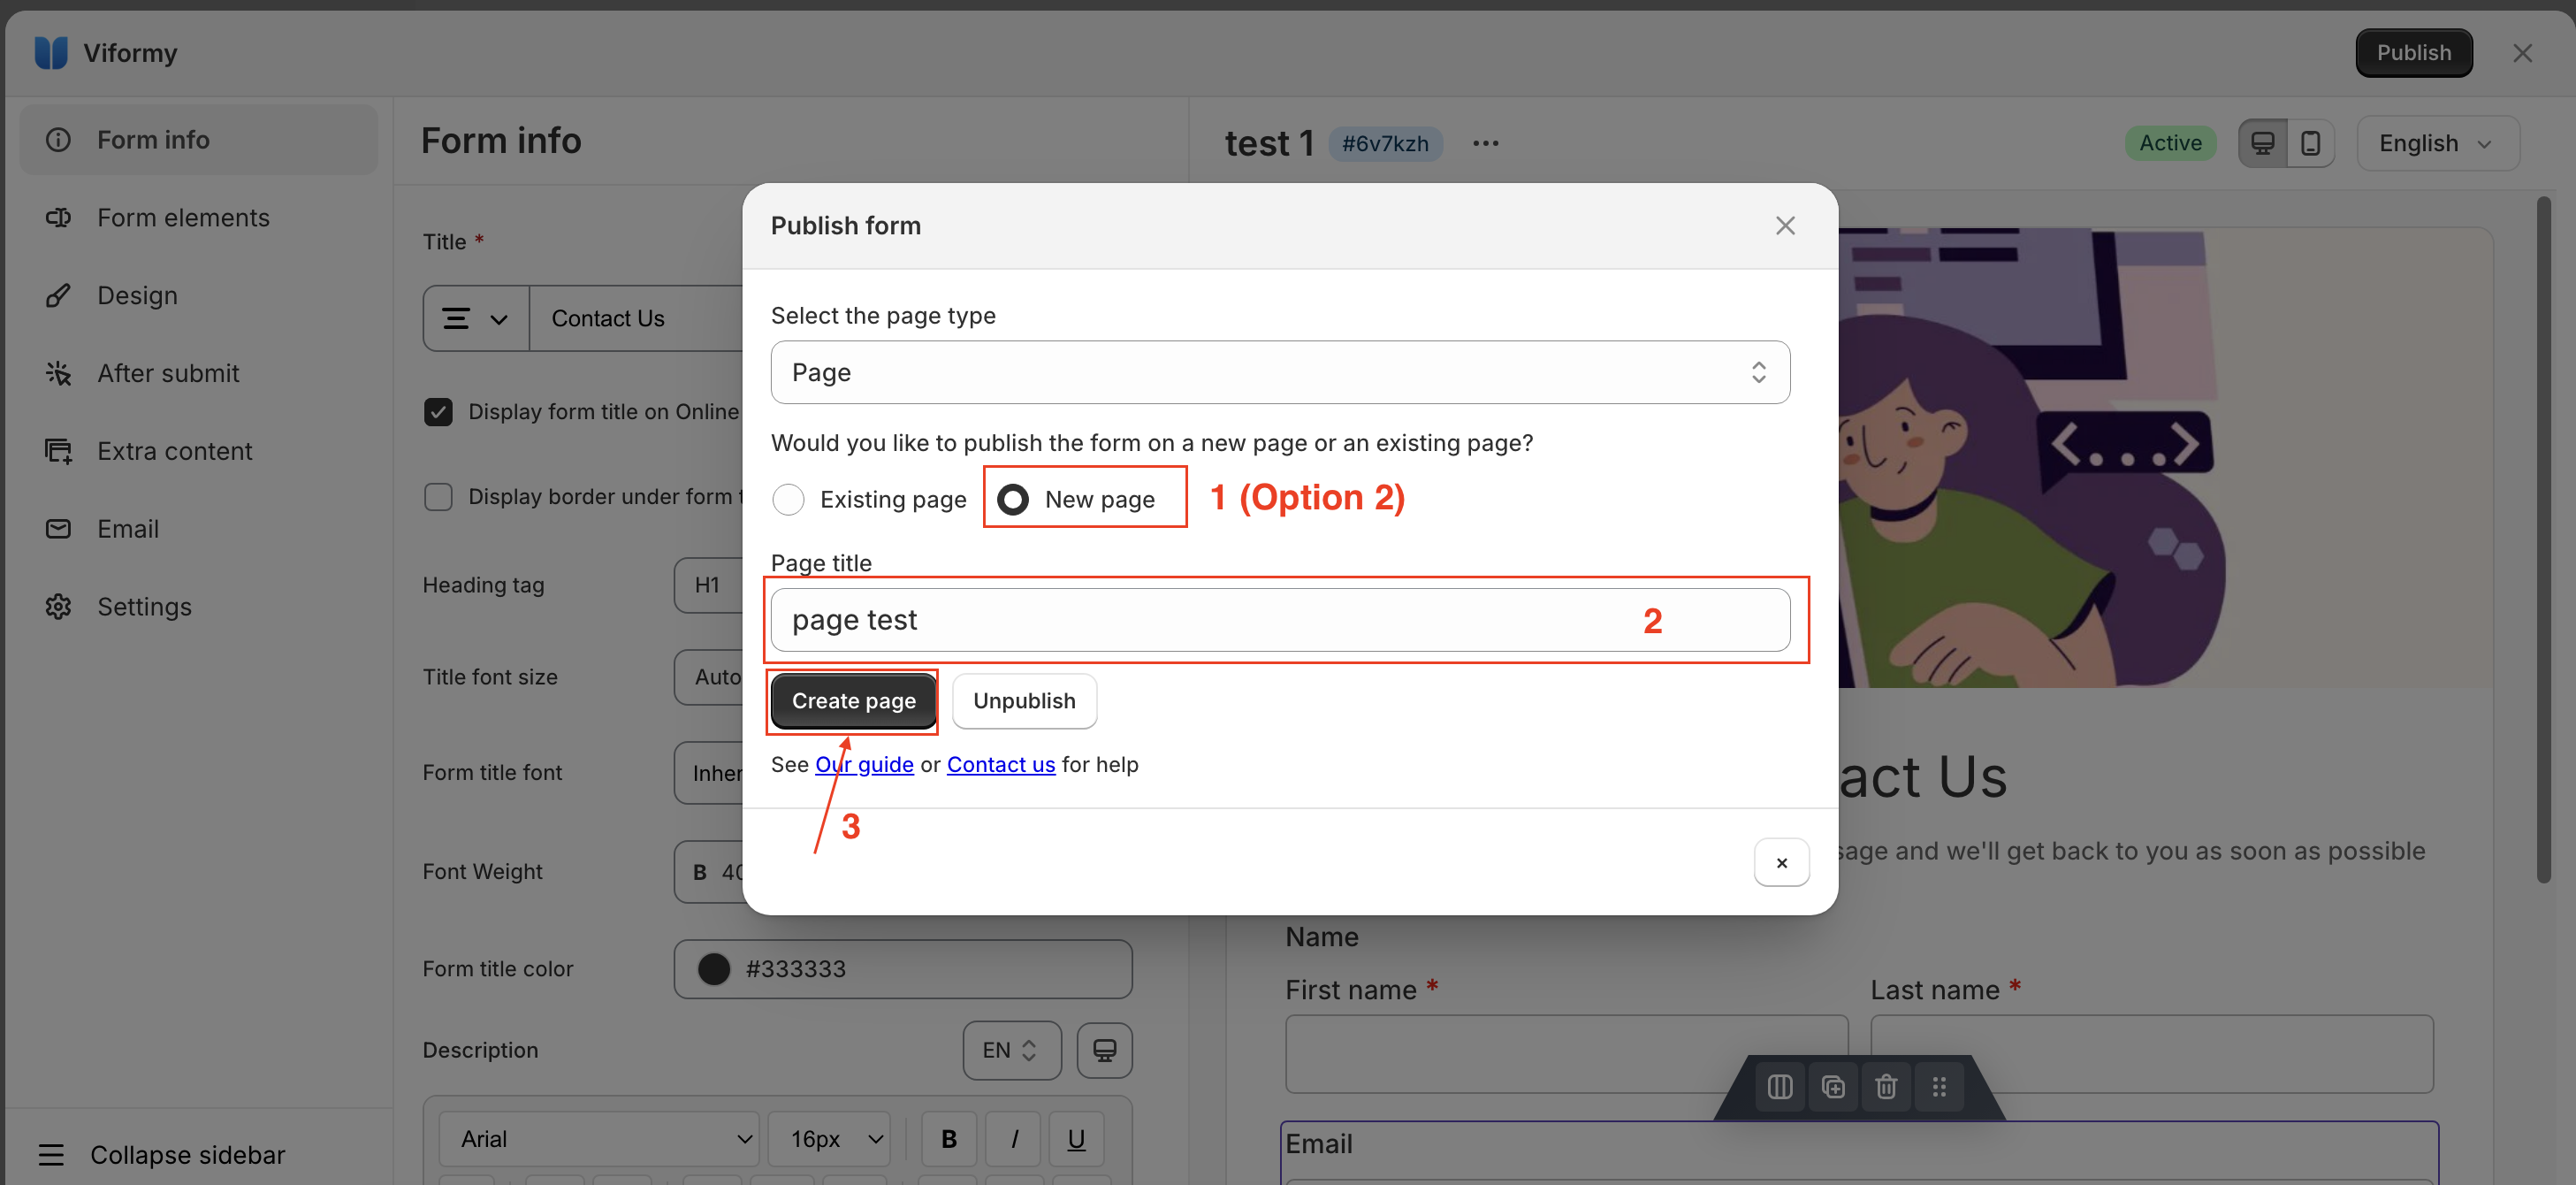Toggle italic formatting in editor
Image resolution: width=2576 pixels, height=1185 pixels.
pyautogui.click(x=1013, y=1139)
